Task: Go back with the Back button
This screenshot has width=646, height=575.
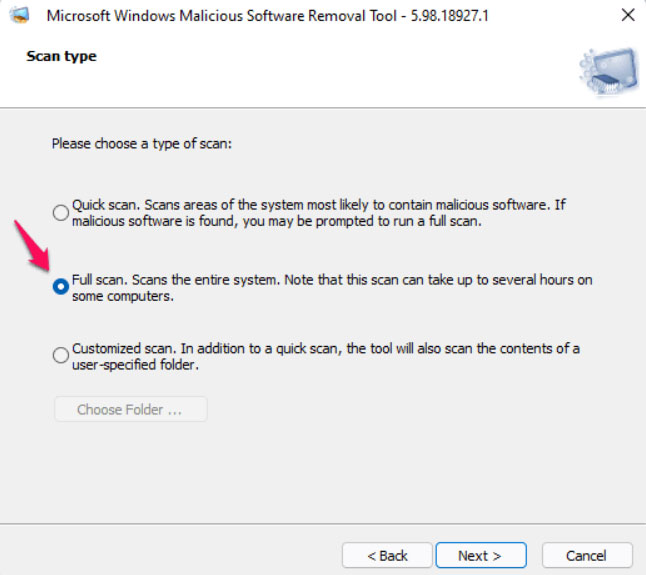Action: [x=387, y=555]
